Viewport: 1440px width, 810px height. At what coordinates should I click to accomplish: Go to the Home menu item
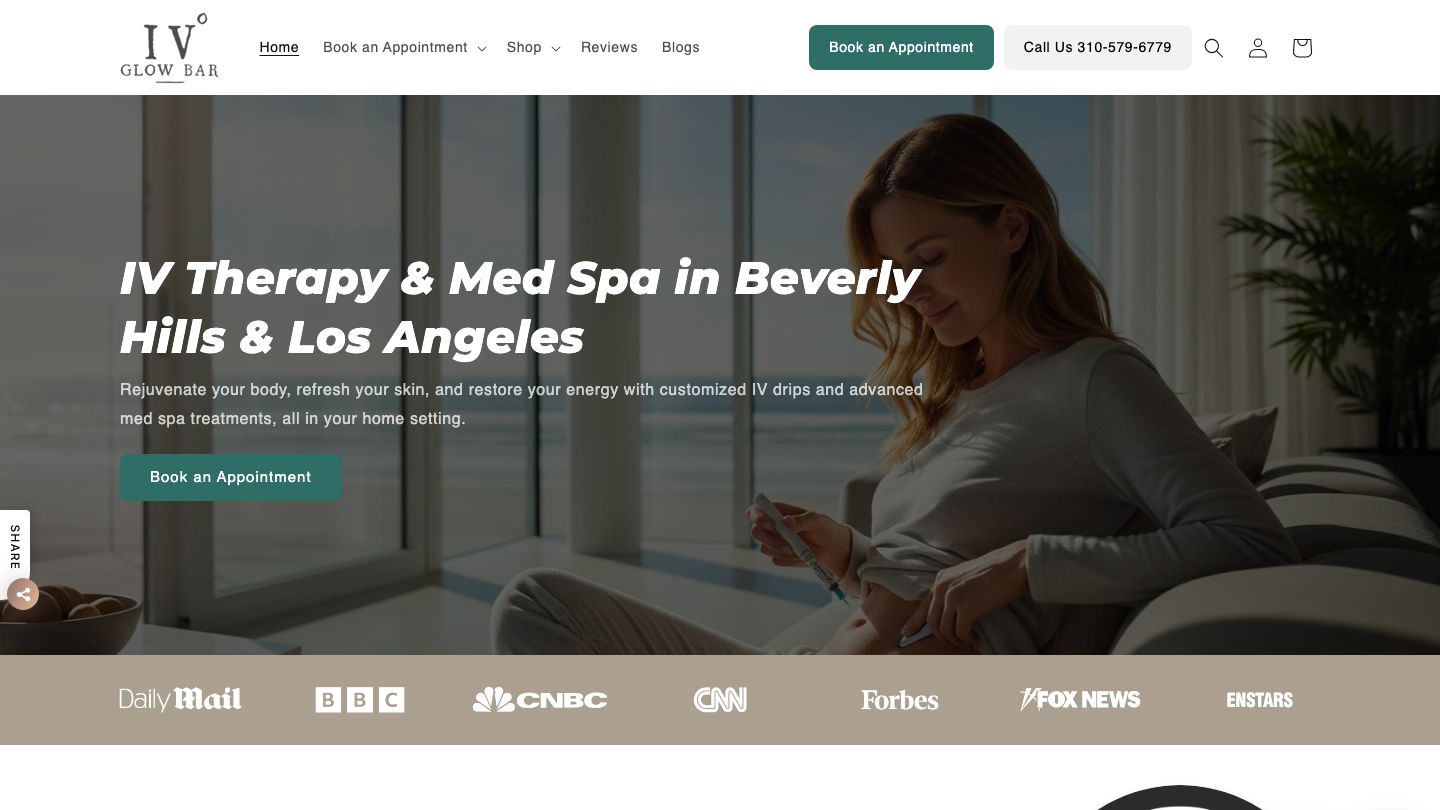point(279,47)
